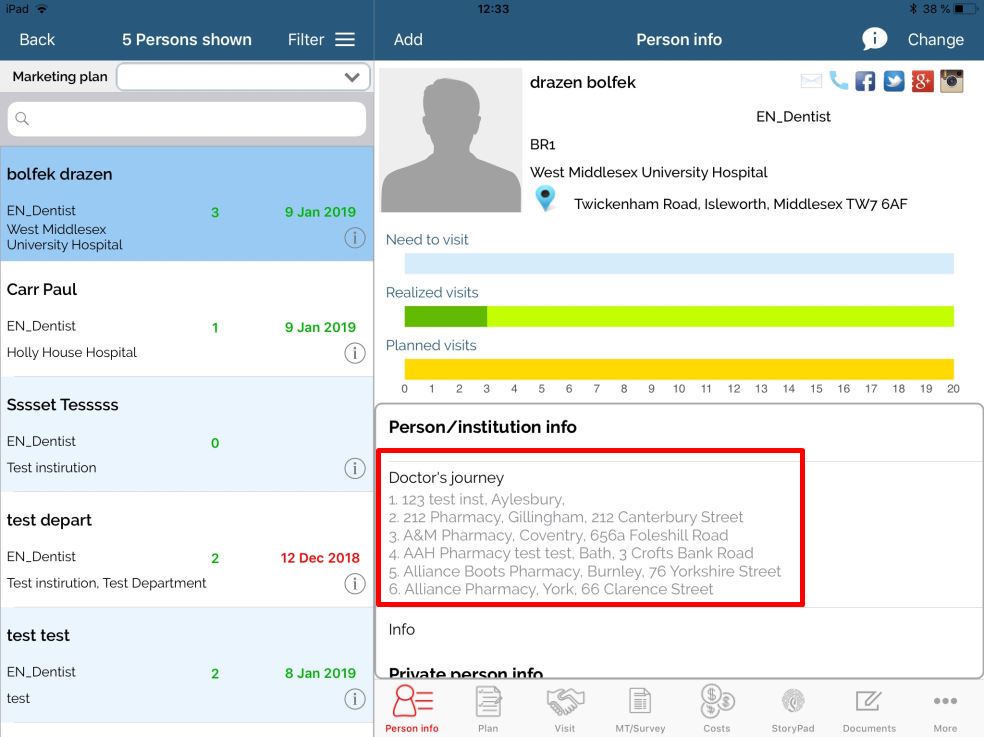Image resolution: width=984 pixels, height=737 pixels.
Task: Open the Instagram profile icon
Action: click(951, 81)
